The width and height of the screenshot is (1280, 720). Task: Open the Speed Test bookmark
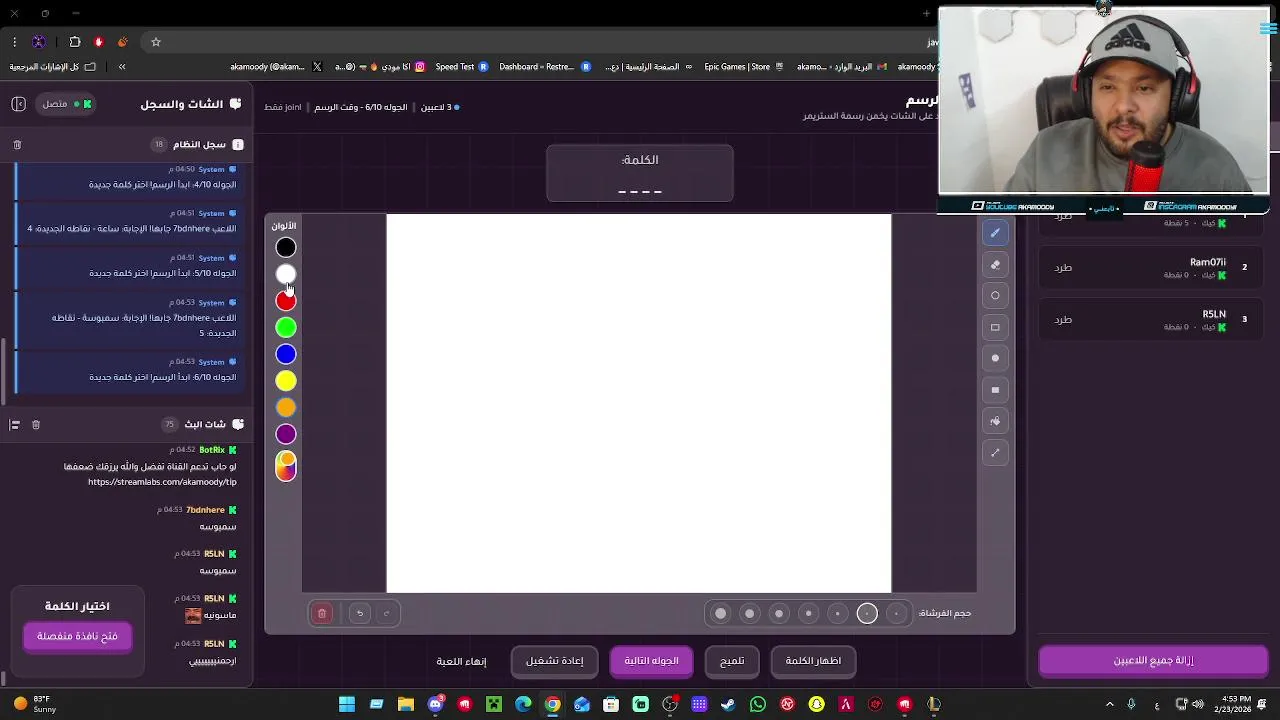(462, 67)
